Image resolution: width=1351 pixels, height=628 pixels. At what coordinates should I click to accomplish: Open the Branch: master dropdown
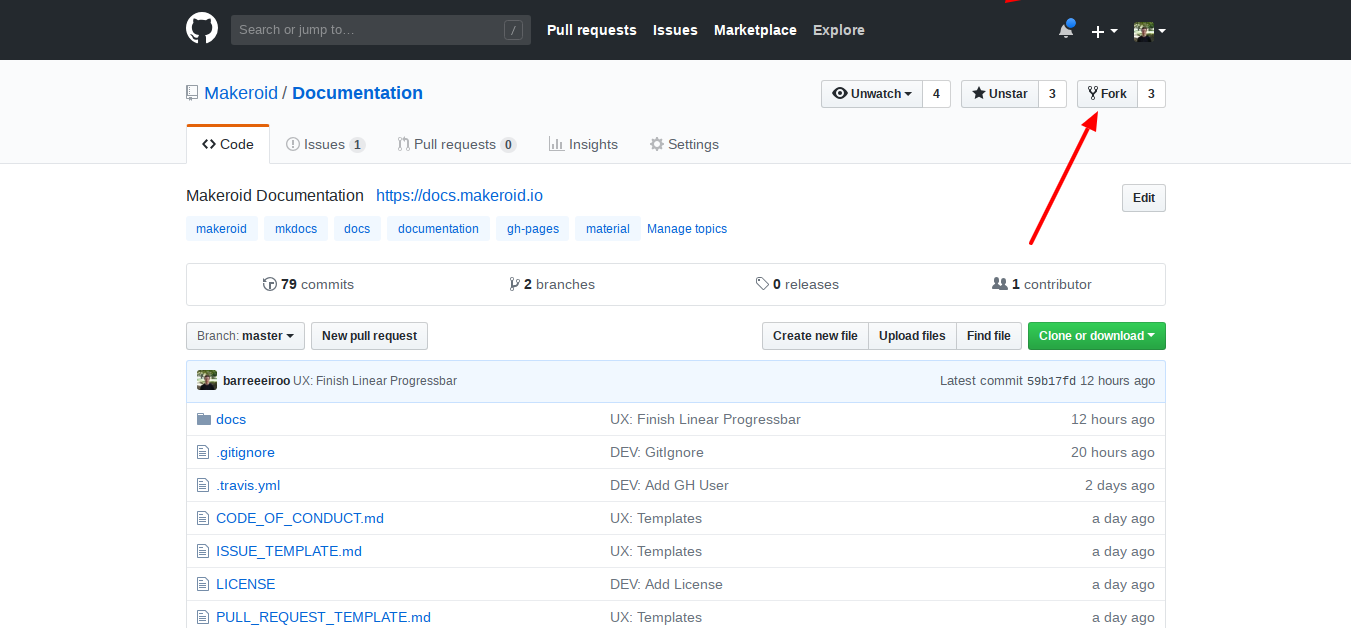pyautogui.click(x=245, y=336)
